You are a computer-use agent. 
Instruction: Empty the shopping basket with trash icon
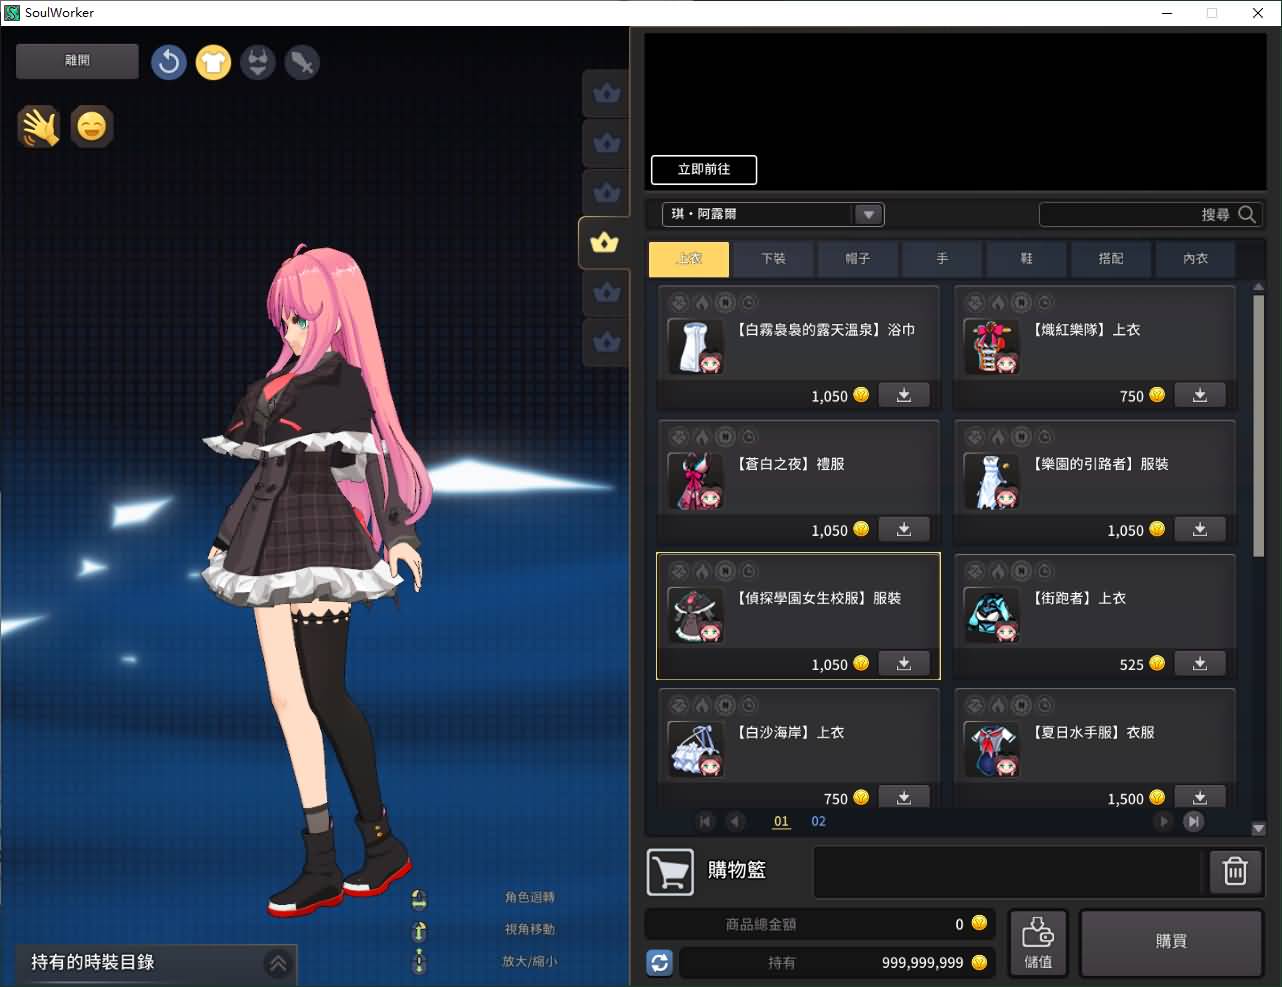pos(1235,872)
